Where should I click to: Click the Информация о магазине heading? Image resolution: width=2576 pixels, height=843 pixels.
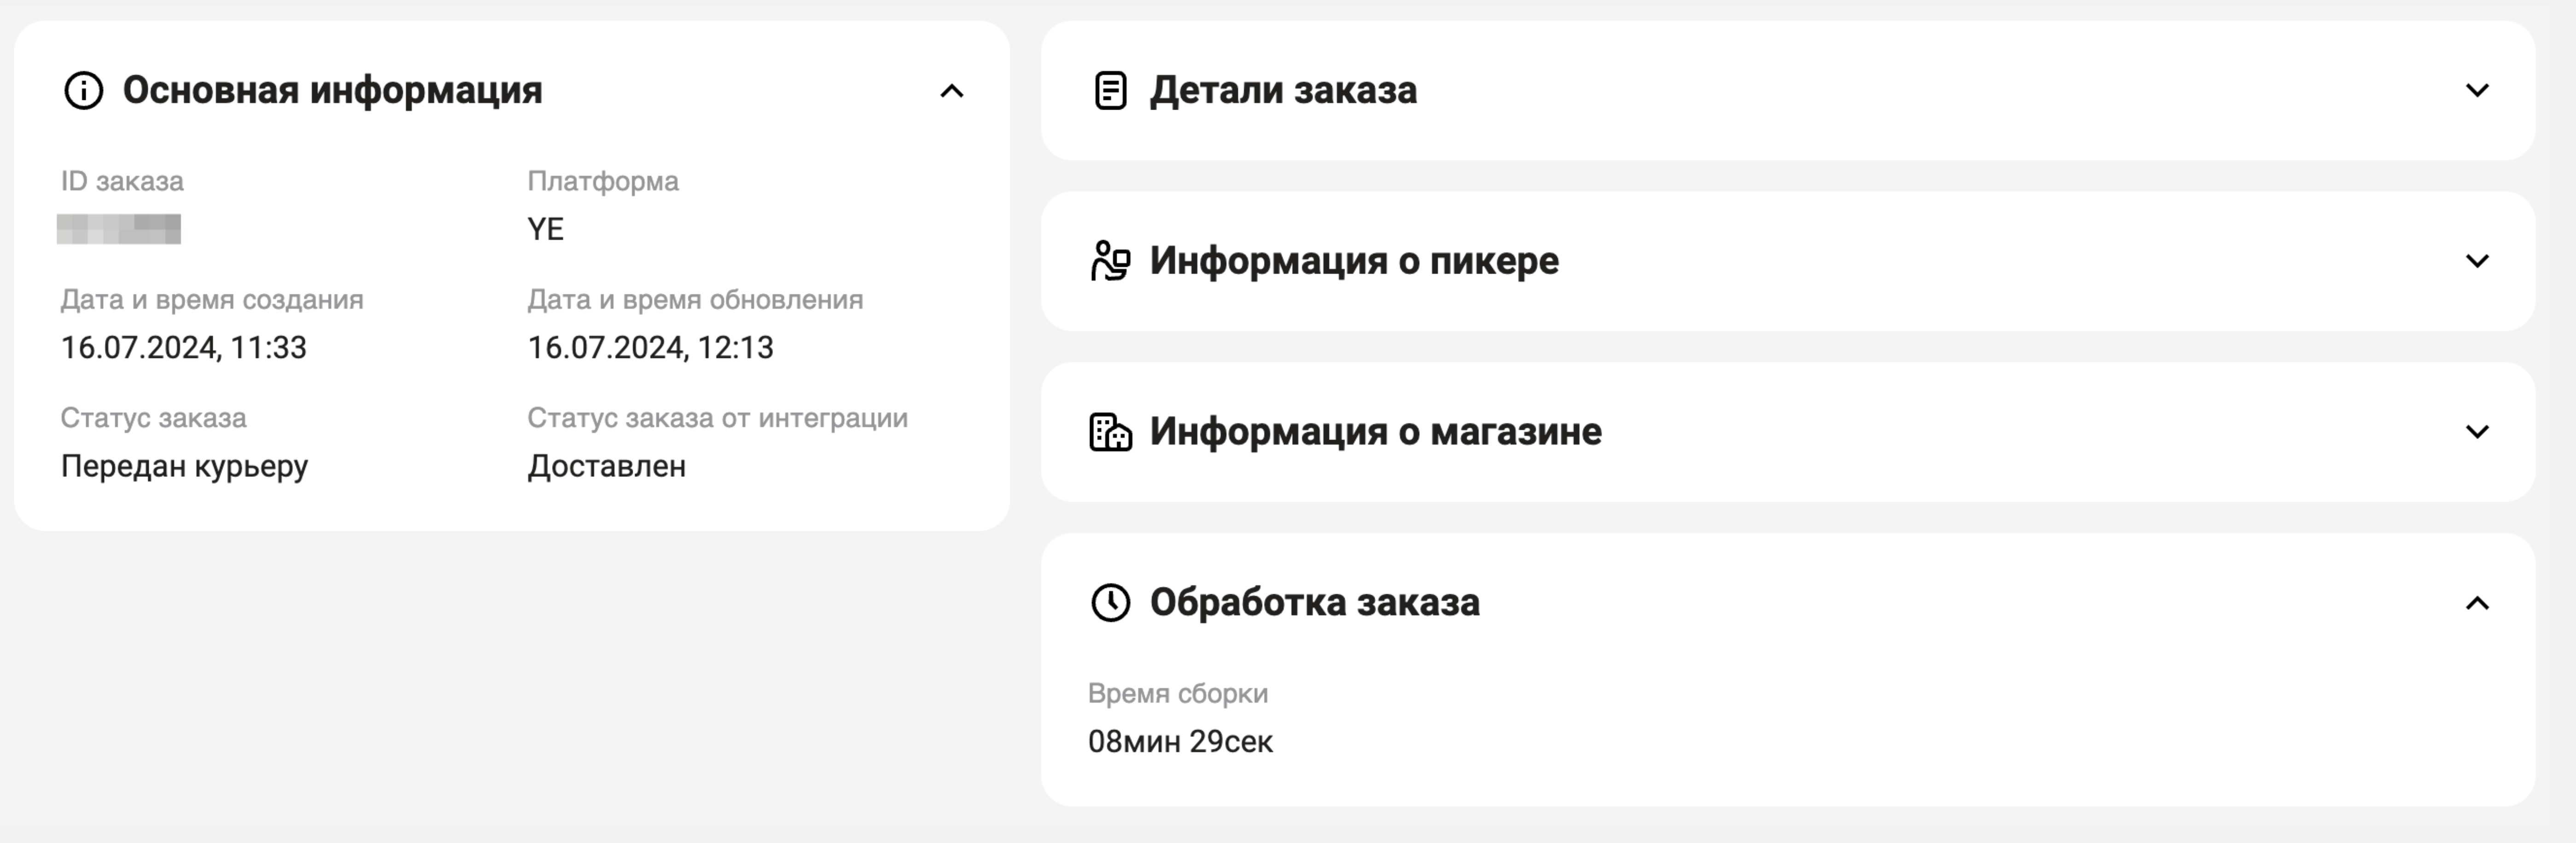pyautogui.click(x=1375, y=432)
